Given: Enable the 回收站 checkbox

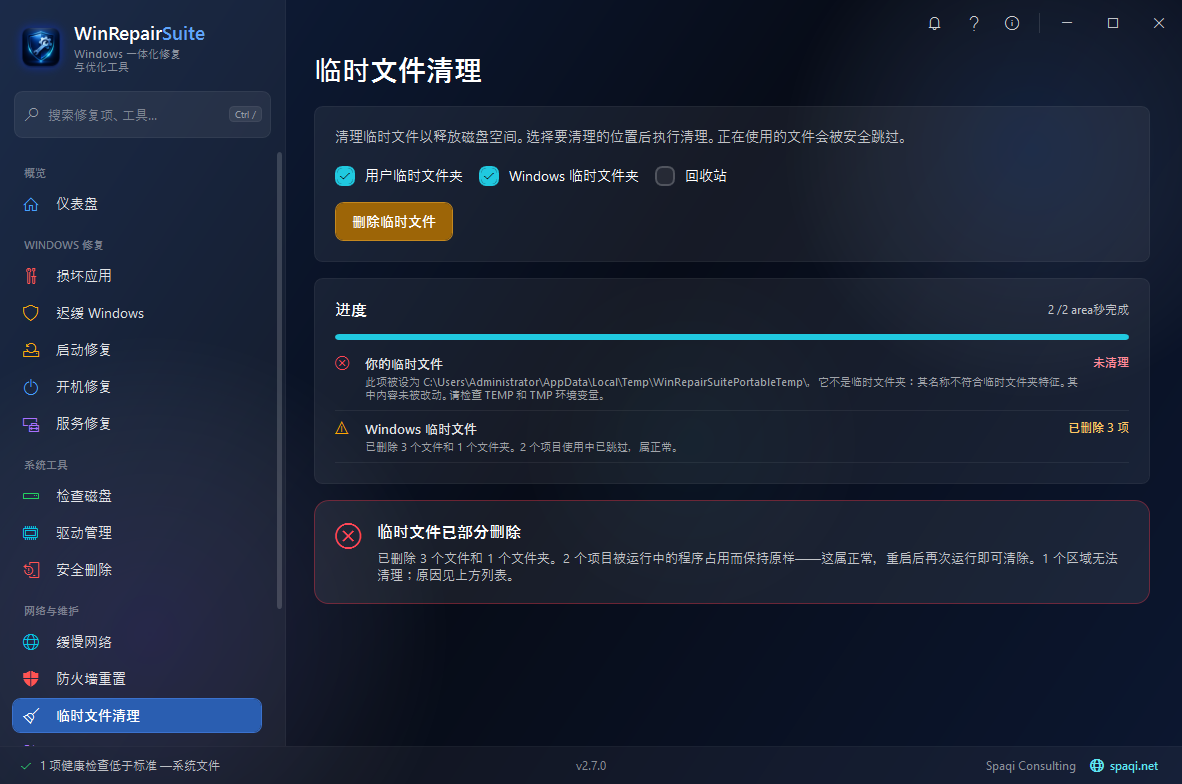Looking at the screenshot, I should tap(665, 176).
